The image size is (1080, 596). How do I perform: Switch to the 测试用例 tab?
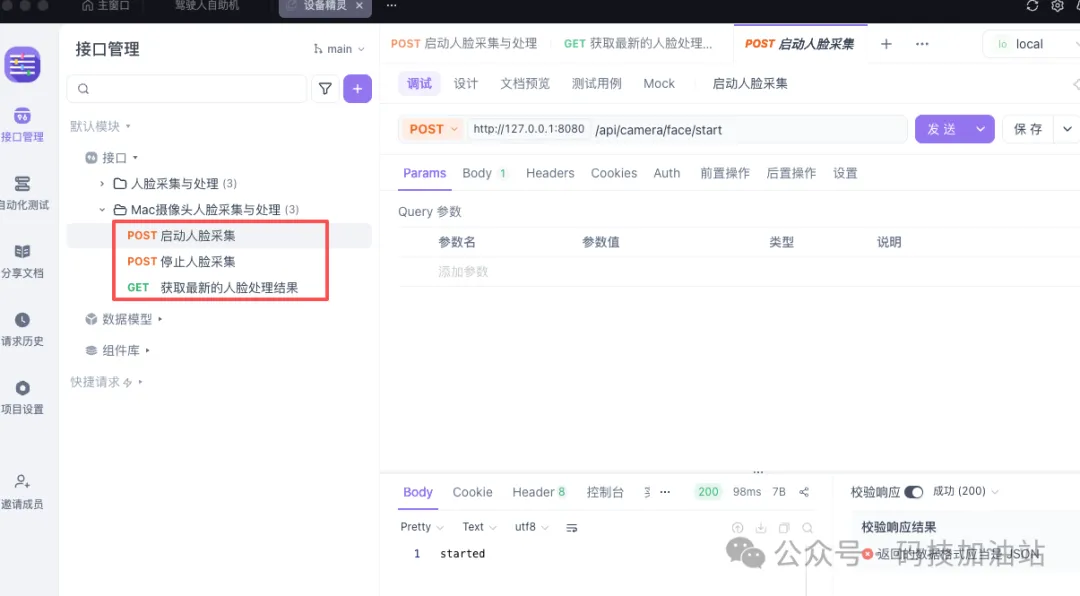pyautogui.click(x=596, y=83)
